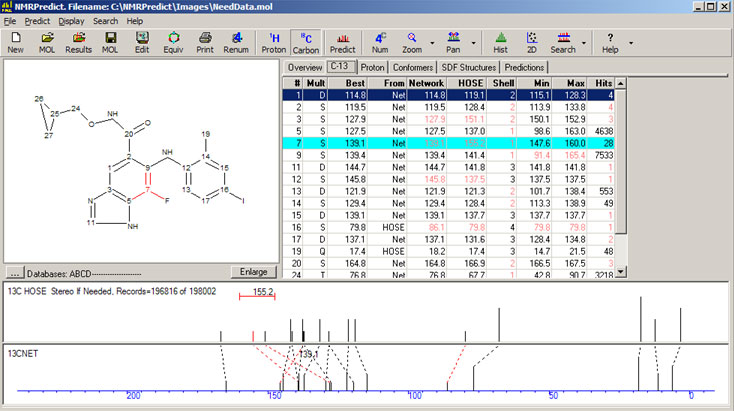The height and width of the screenshot is (411, 734).
Task: Open the Results folder icon
Action: coord(79,41)
